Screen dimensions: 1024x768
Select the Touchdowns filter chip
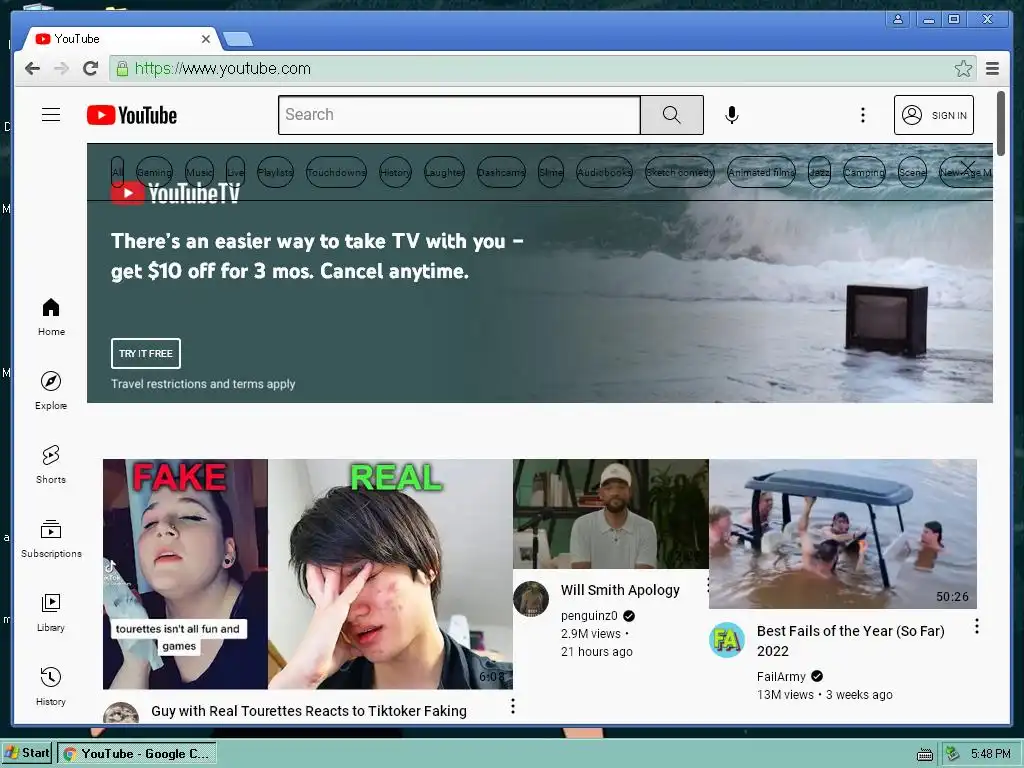(x=336, y=172)
